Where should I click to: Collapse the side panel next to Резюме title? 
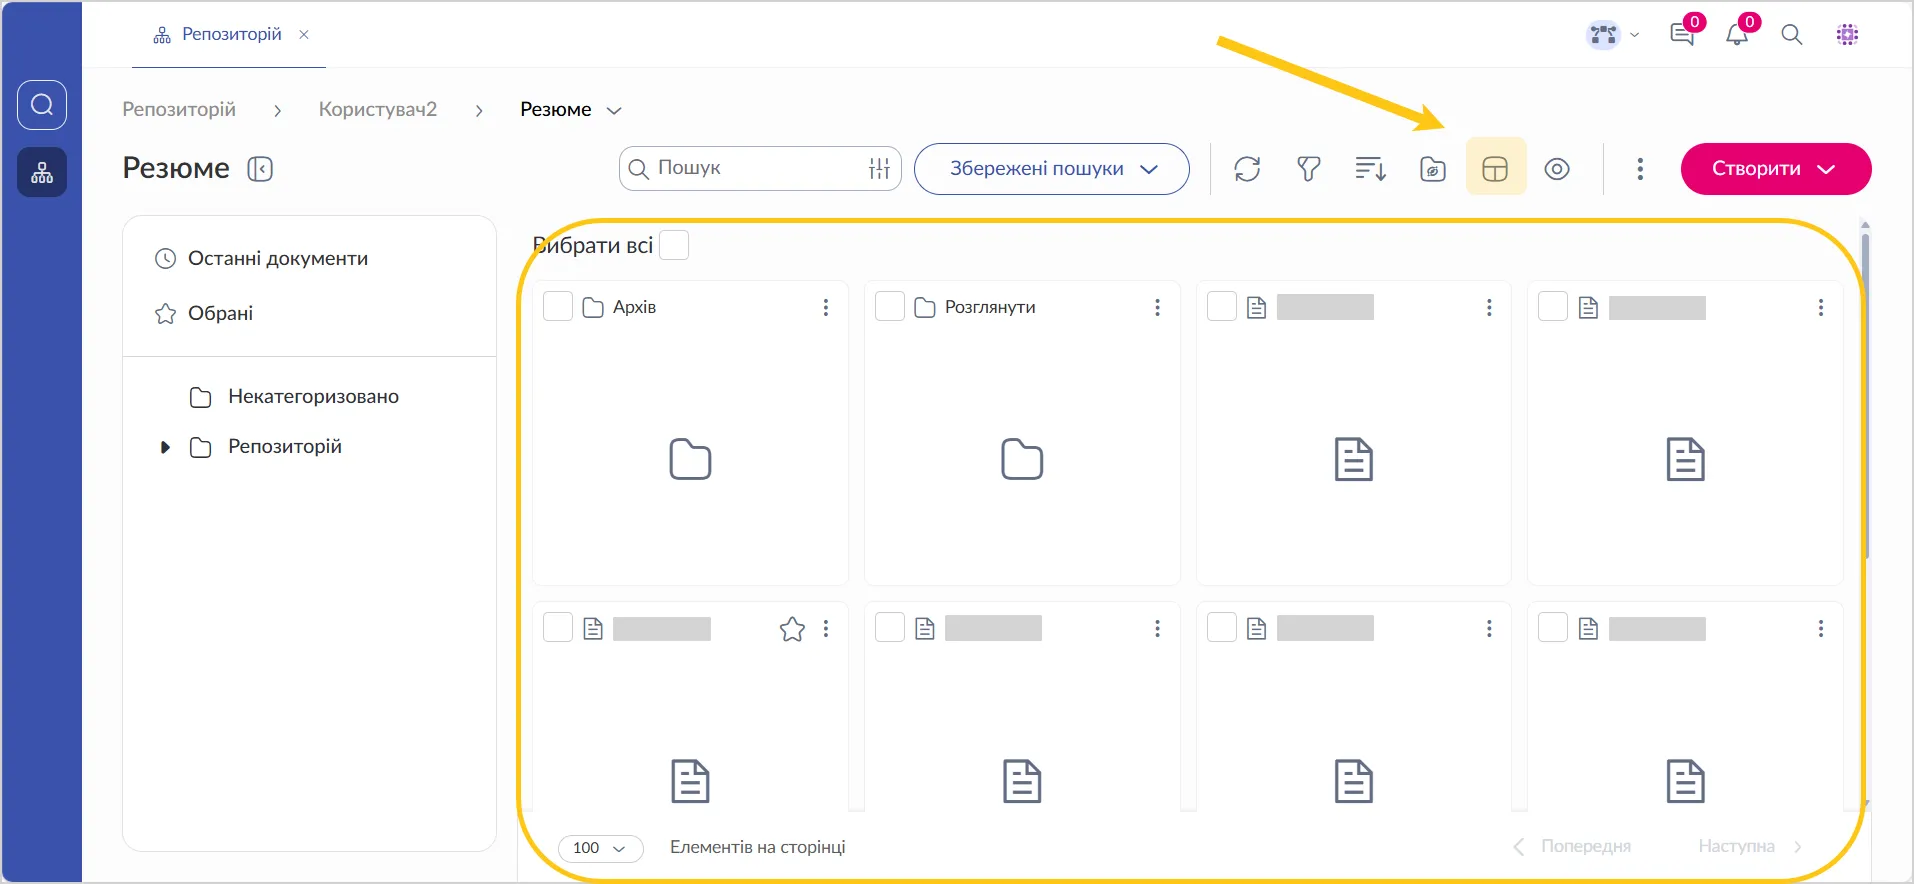(260, 169)
